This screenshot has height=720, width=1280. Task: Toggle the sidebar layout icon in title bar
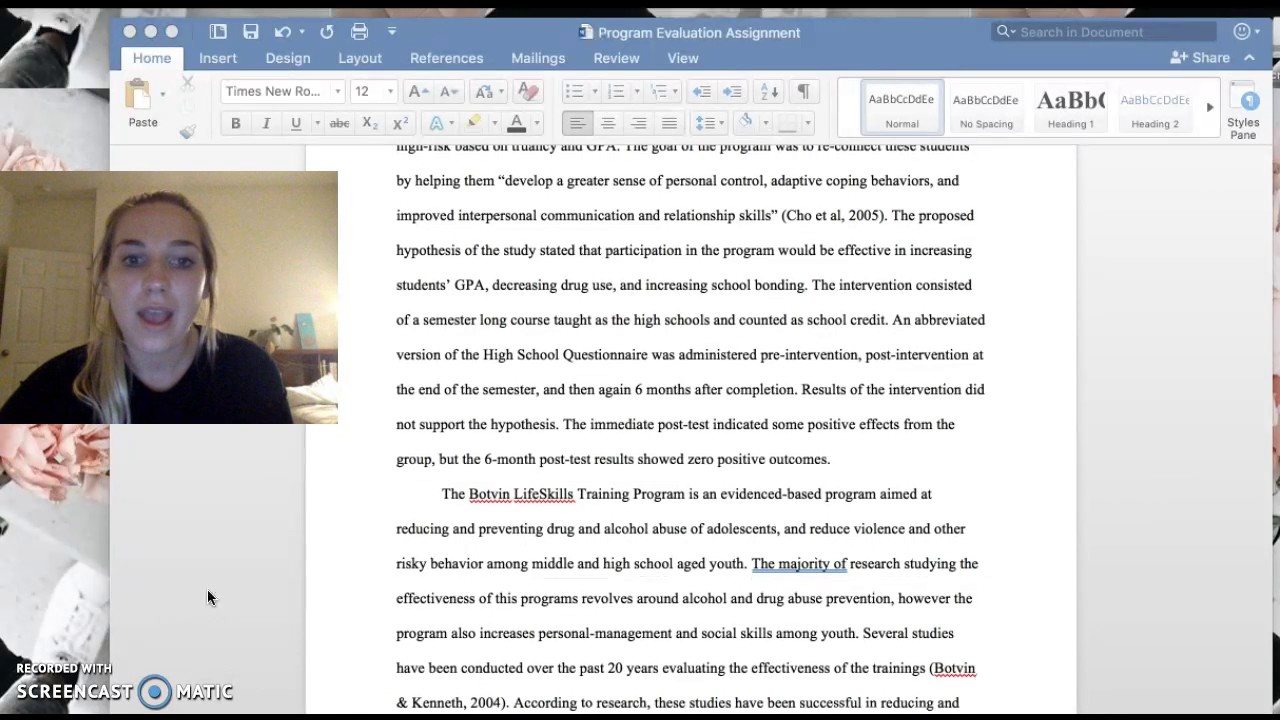[218, 32]
